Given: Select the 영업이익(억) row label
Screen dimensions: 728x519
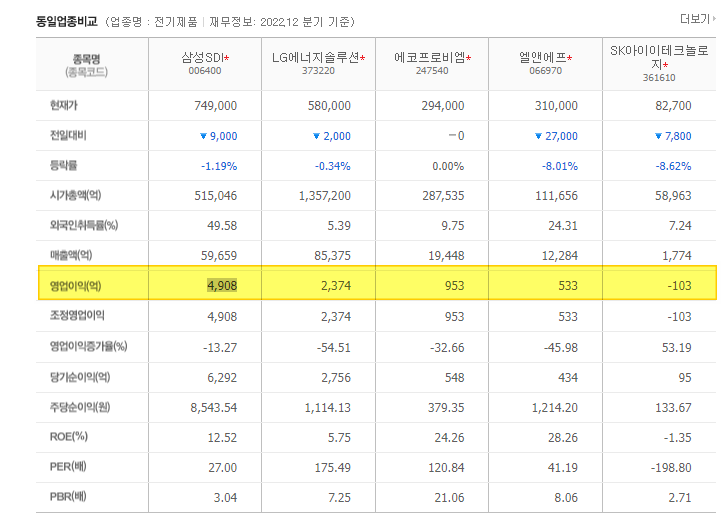Looking at the screenshot, I should [x=75, y=285].
